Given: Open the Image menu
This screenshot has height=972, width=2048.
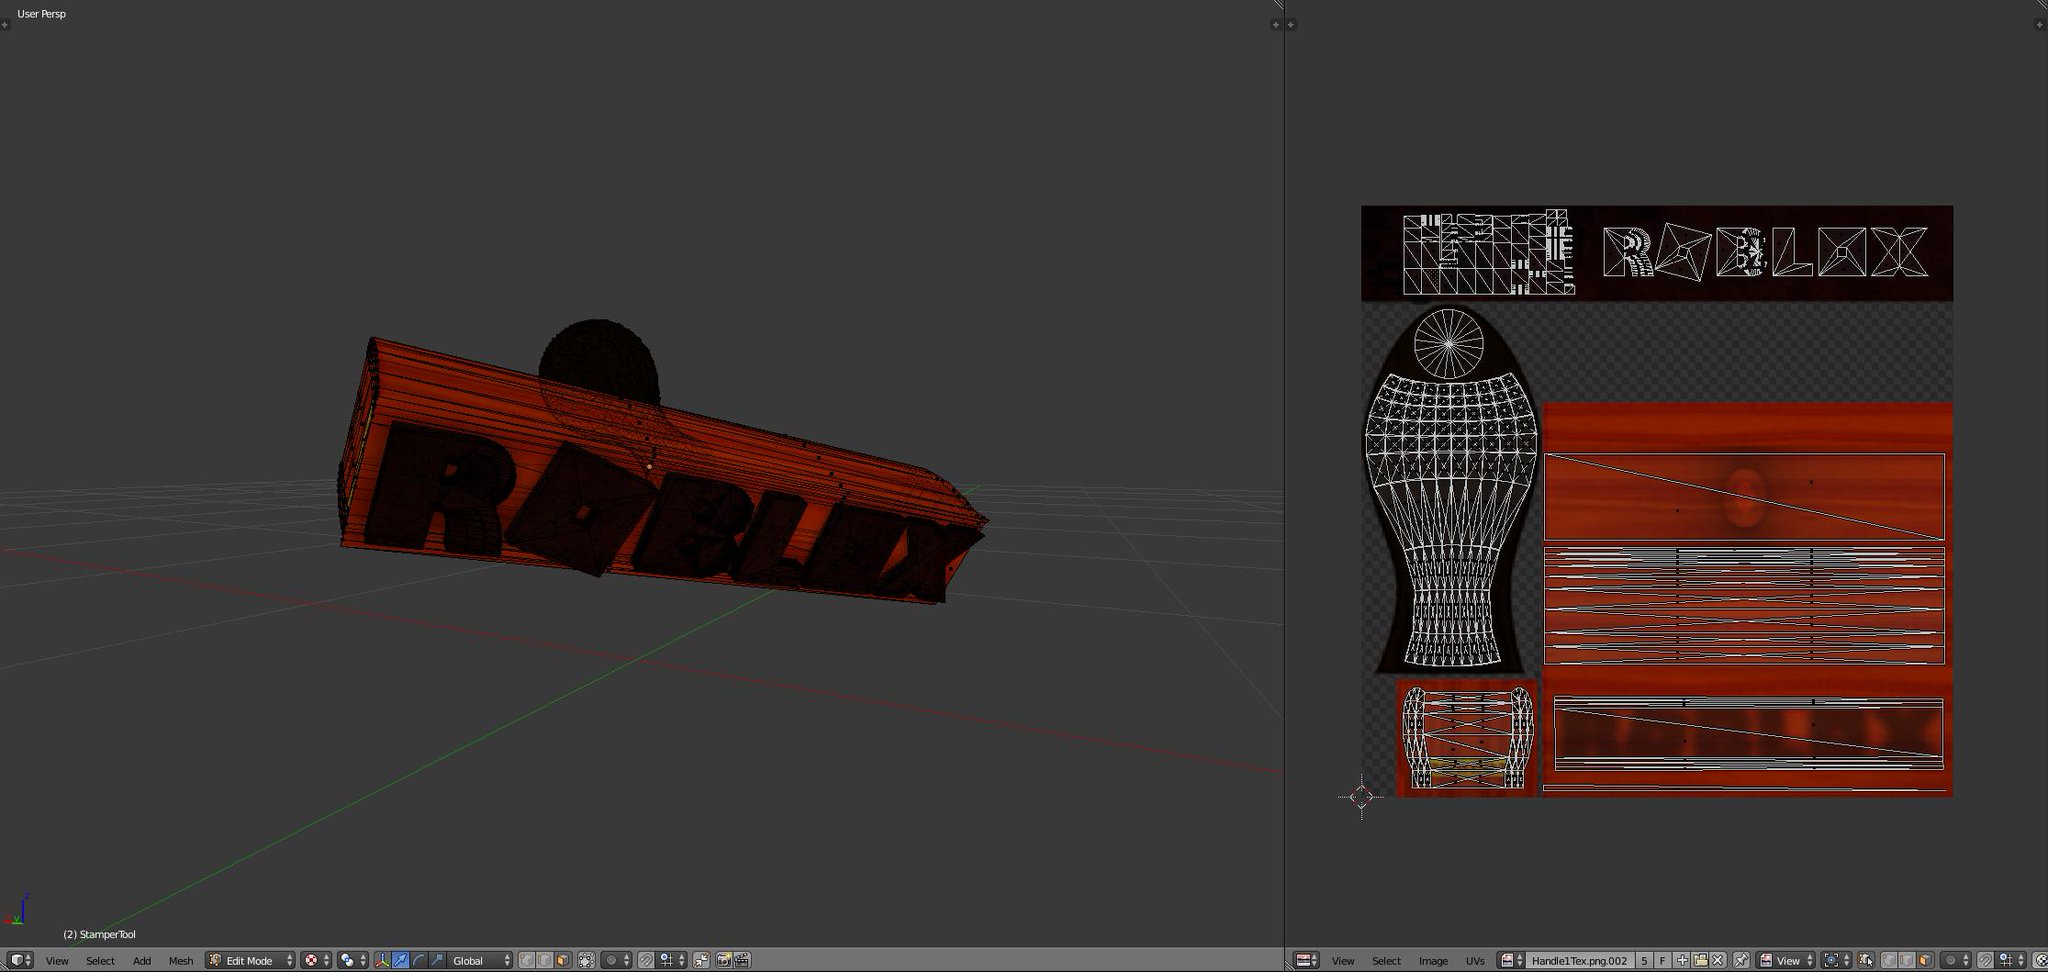Looking at the screenshot, I should click(x=1433, y=961).
